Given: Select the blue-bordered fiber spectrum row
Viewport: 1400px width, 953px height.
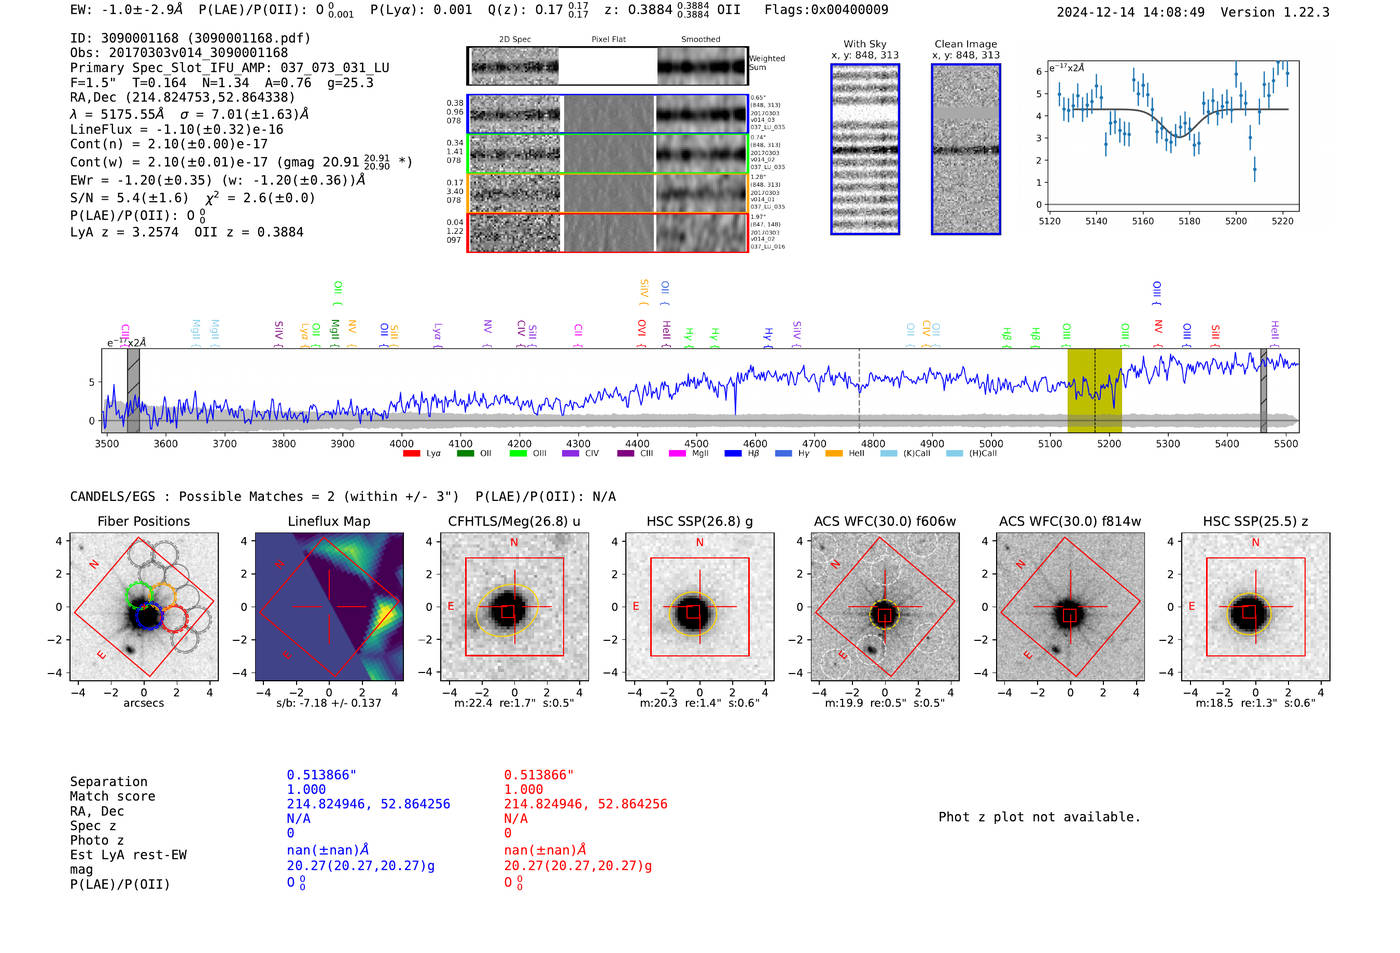Looking at the screenshot, I should [x=608, y=114].
